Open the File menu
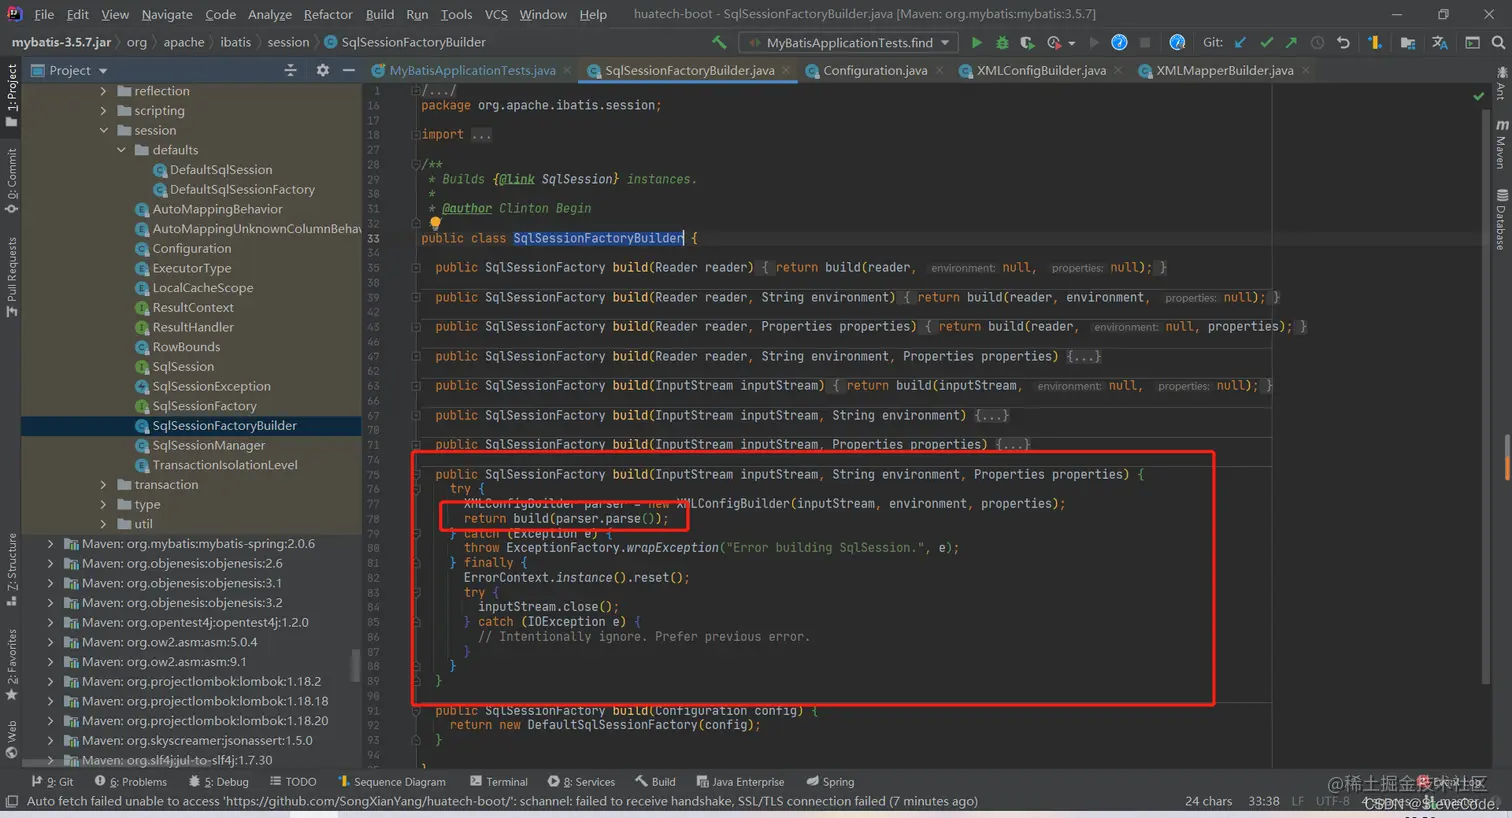1512x818 pixels. (44, 14)
